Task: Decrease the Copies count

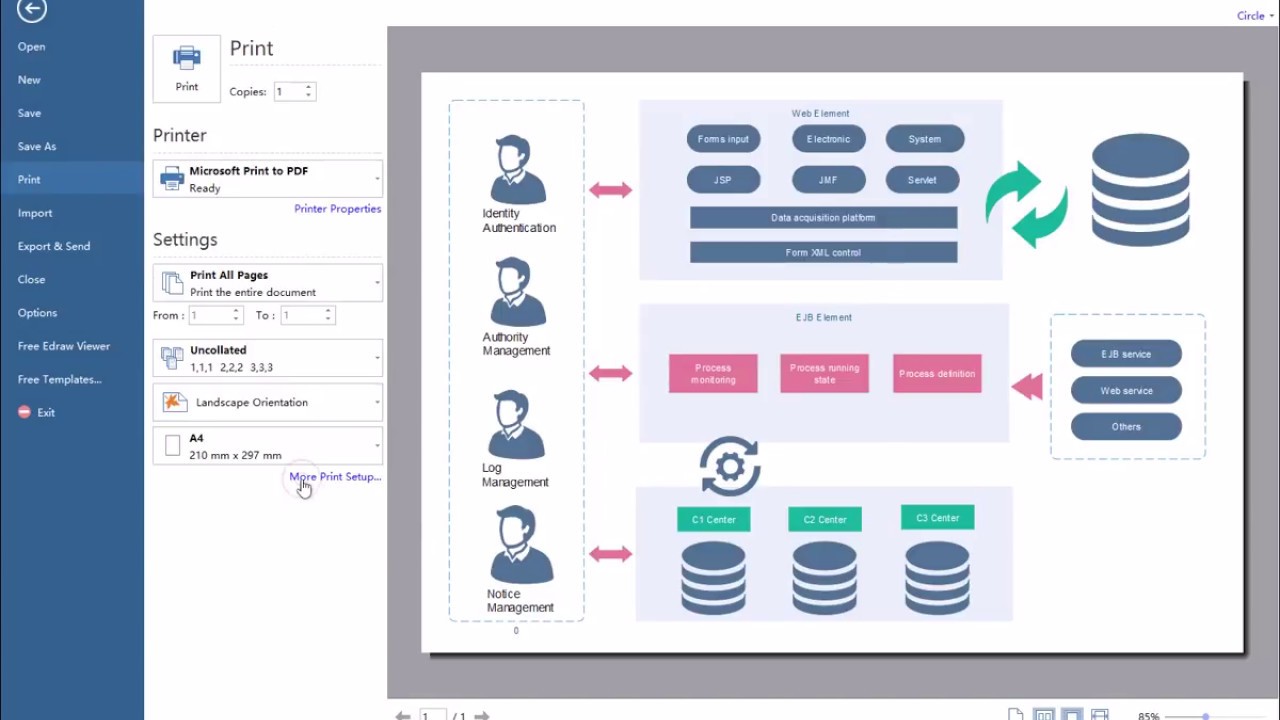Action: point(309,96)
